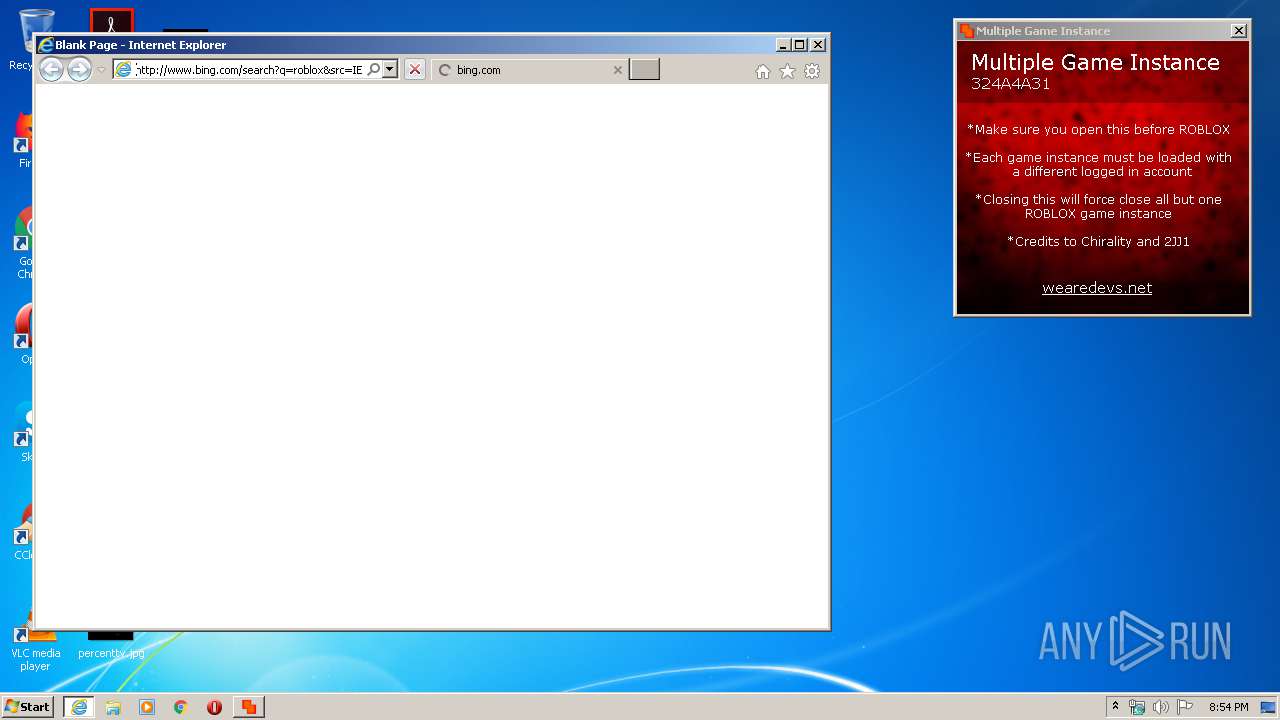Minimize the Internet Explorer window
Image resolution: width=1280 pixels, height=720 pixels.
point(783,44)
